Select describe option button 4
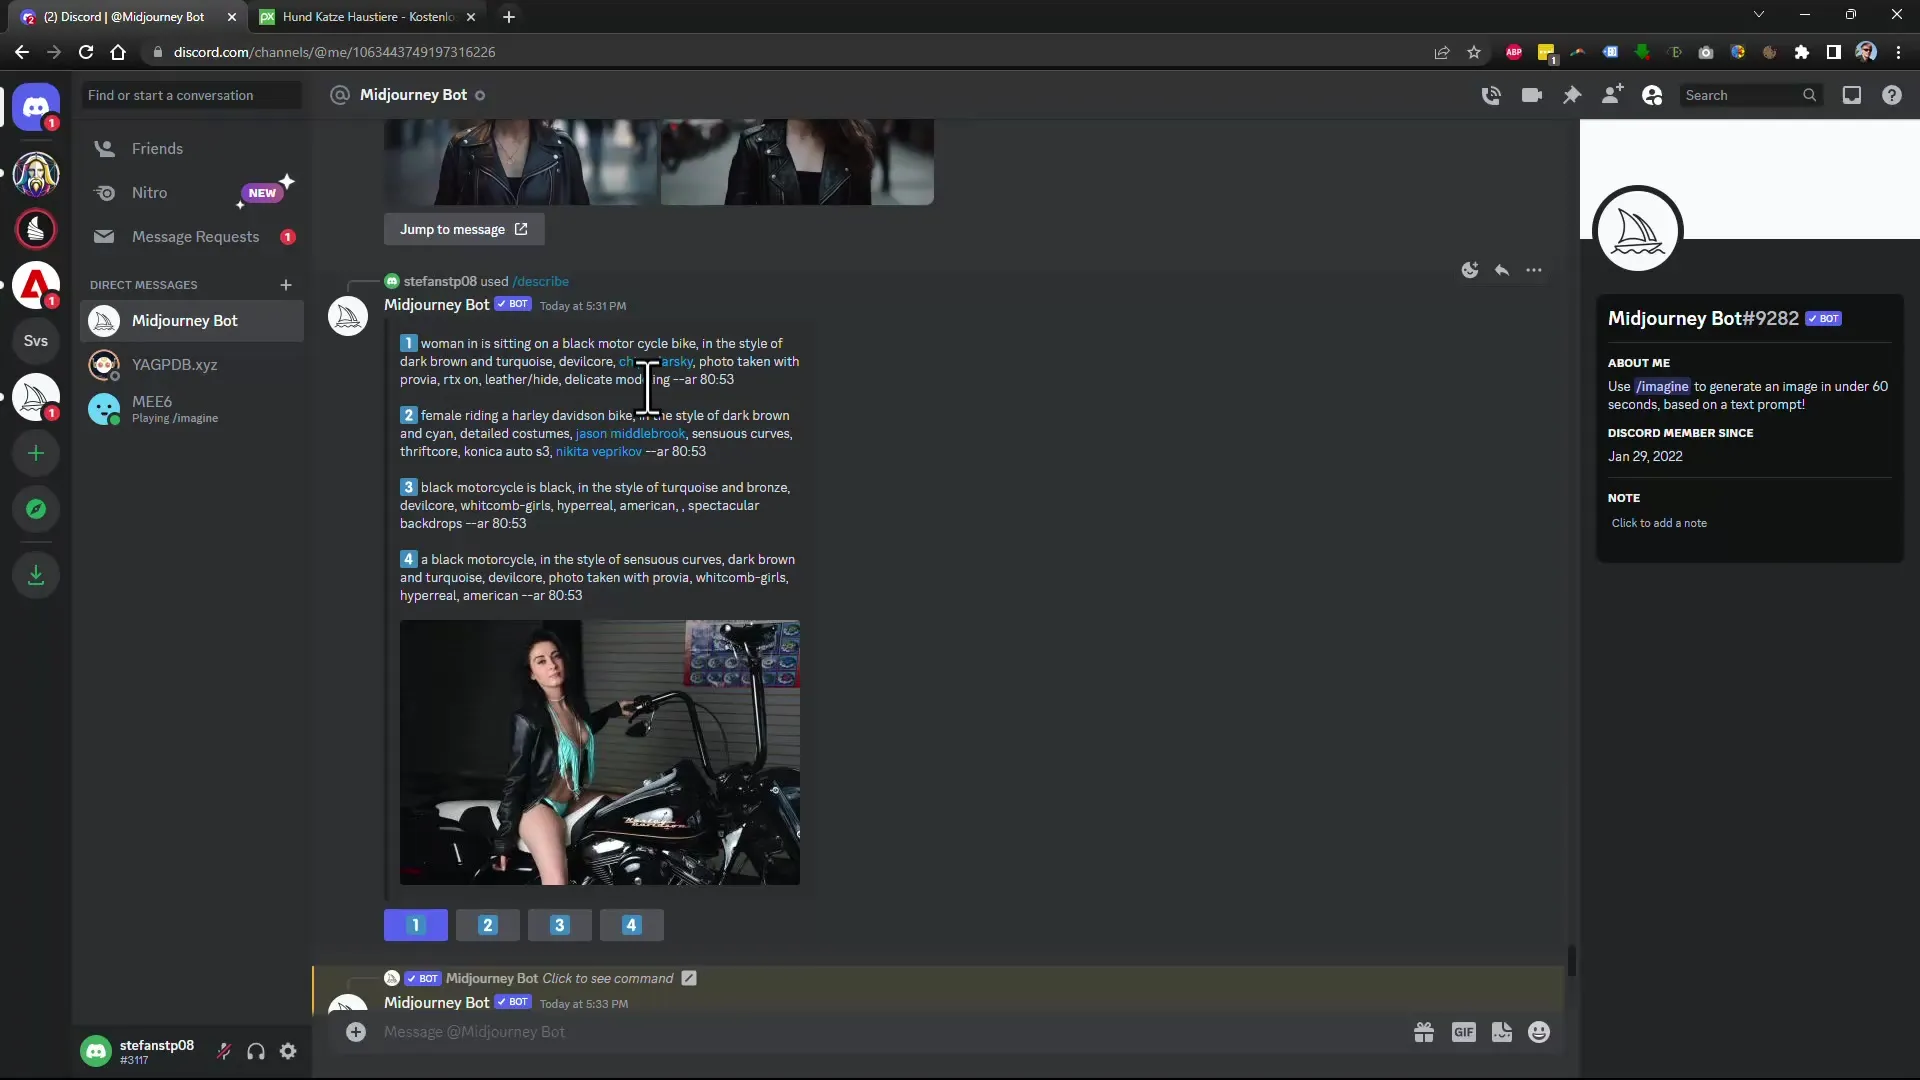Image resolution: width=1920 pixels, height=1080 pixels. click(632, 925)
